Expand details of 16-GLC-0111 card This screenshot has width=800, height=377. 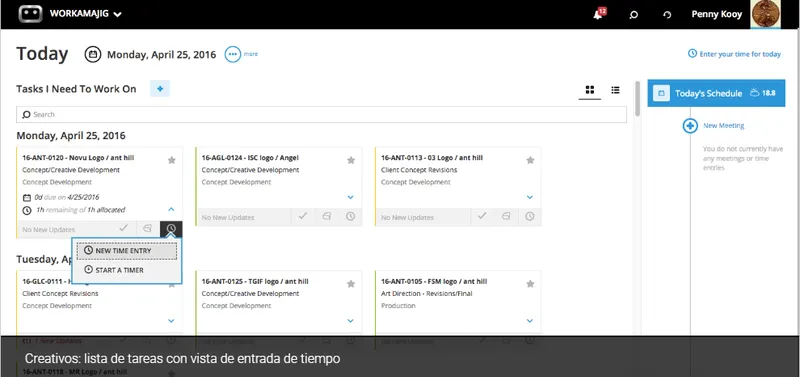pos(171,321)
